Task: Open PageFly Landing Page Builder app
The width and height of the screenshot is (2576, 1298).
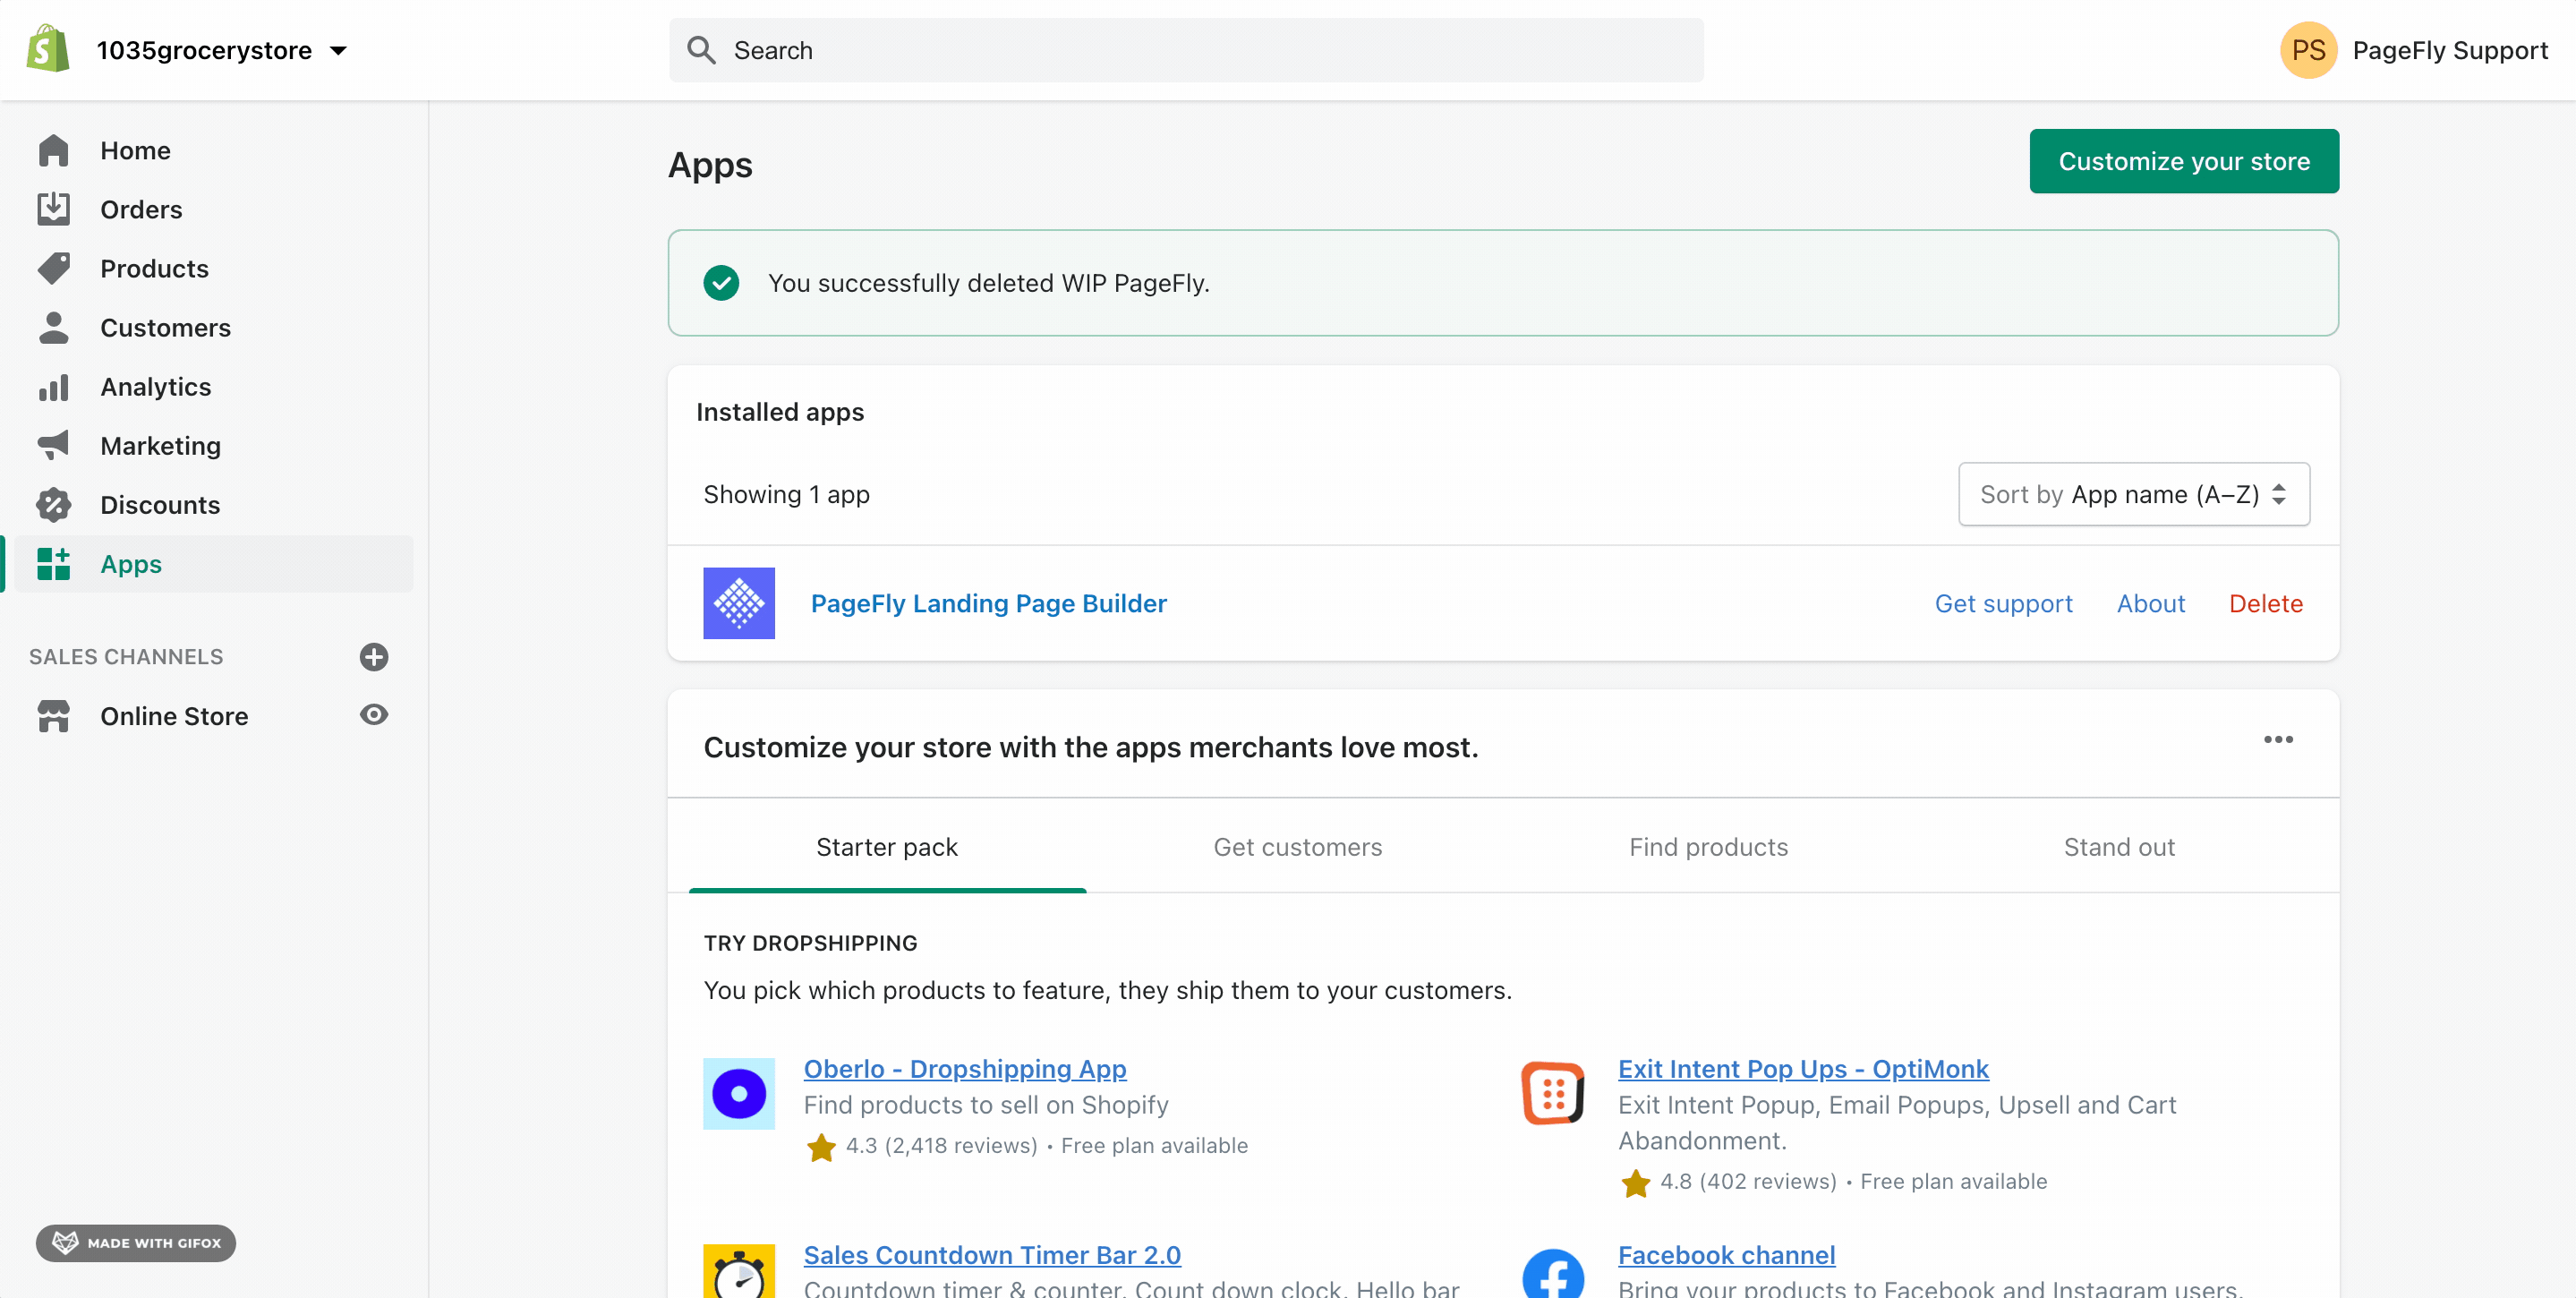Action: point(988,604)
